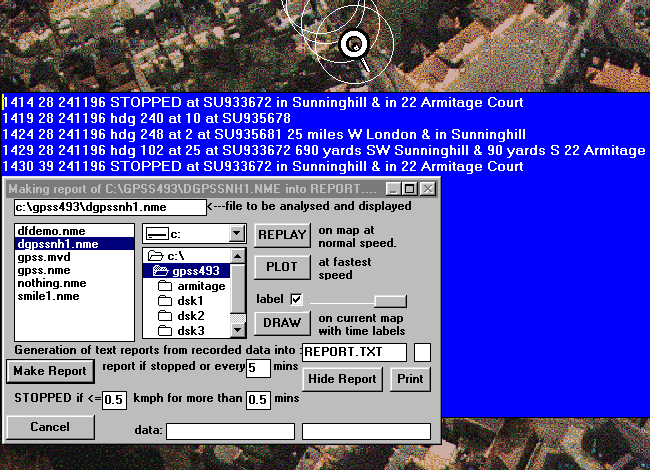
Task: Click the GPS position marker on map
Action: tap(352, 43)
